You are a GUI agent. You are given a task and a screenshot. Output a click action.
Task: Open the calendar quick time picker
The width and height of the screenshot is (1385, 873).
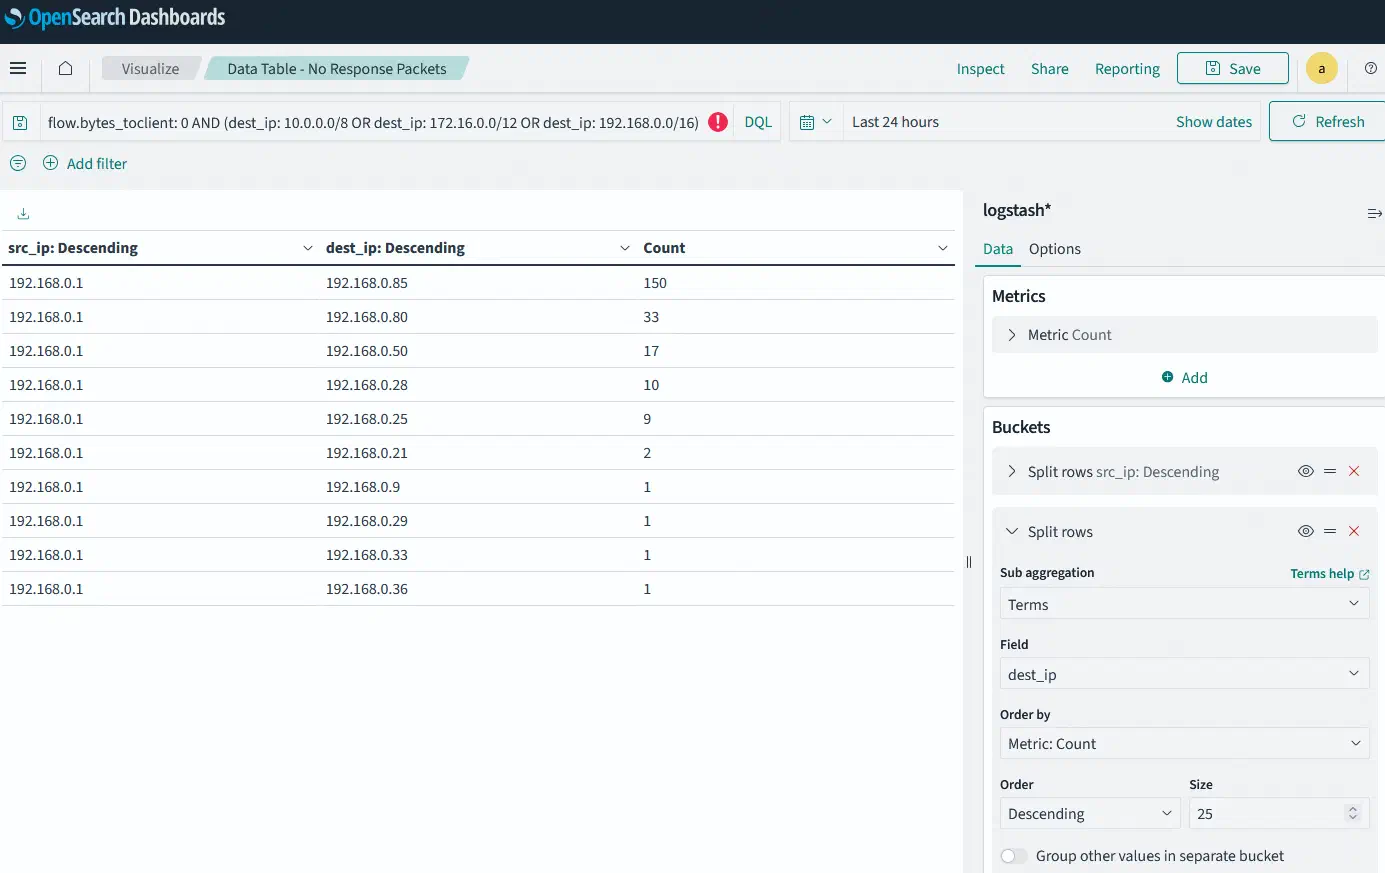coord(816,122)
